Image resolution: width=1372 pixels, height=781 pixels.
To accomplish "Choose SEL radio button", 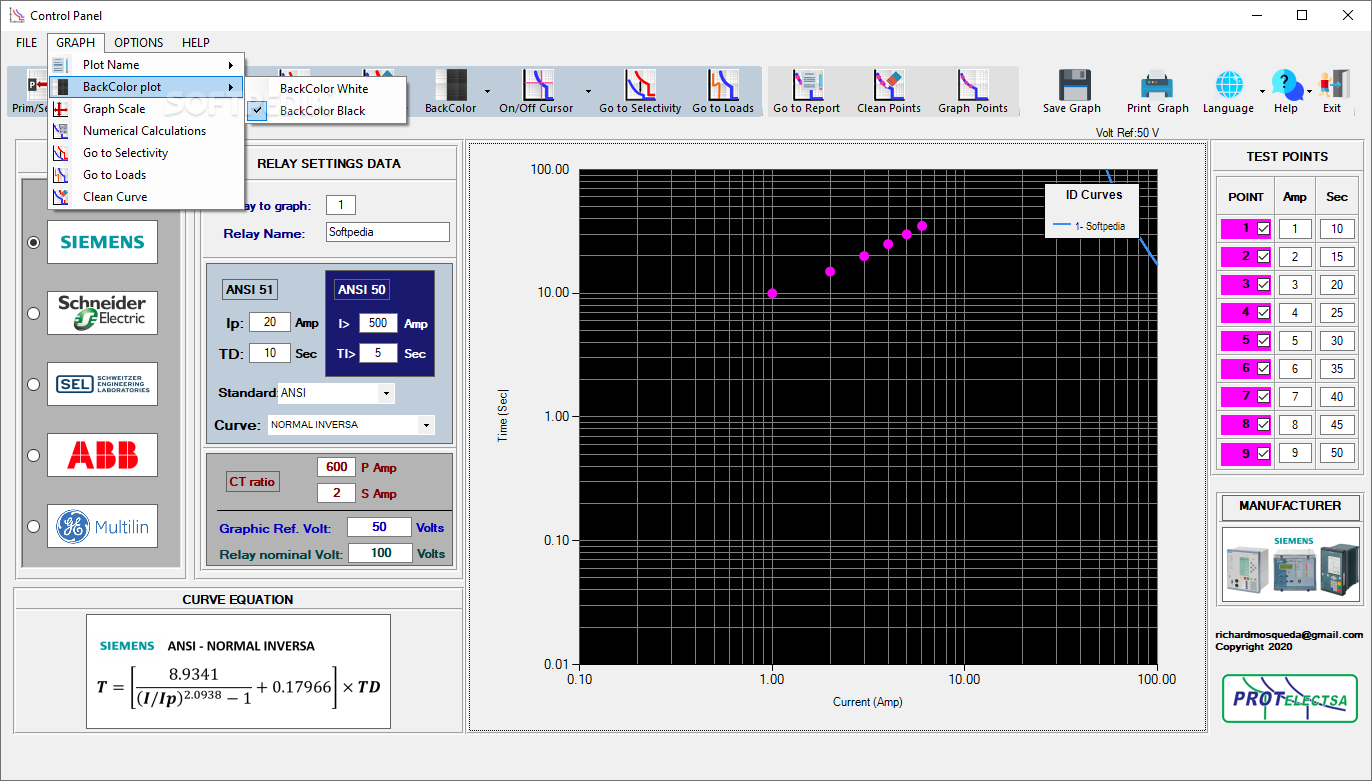I will point(33,384).
